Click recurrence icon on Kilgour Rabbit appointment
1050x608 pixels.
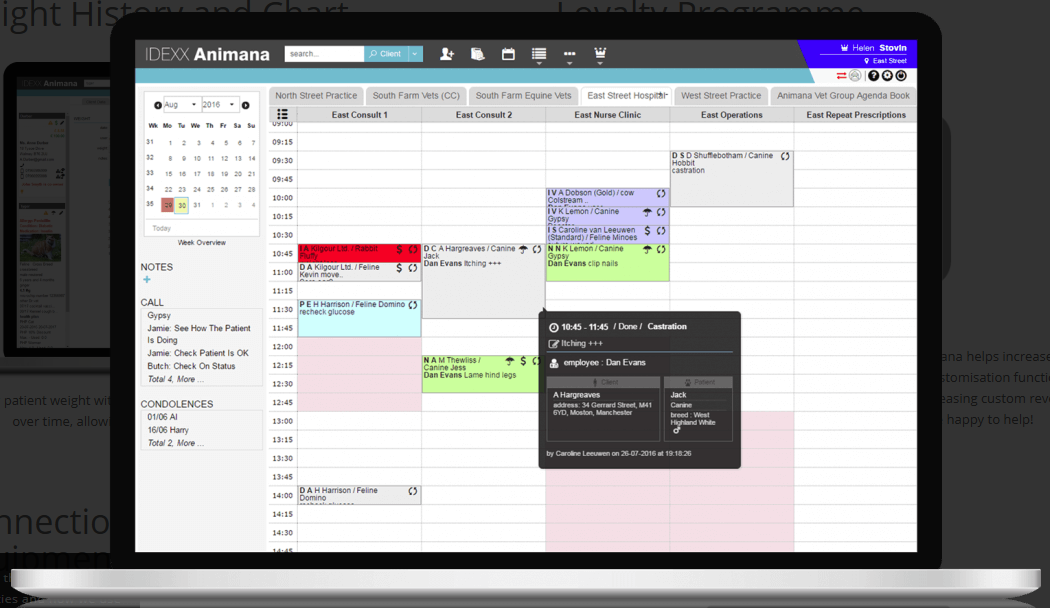point(412,249)
